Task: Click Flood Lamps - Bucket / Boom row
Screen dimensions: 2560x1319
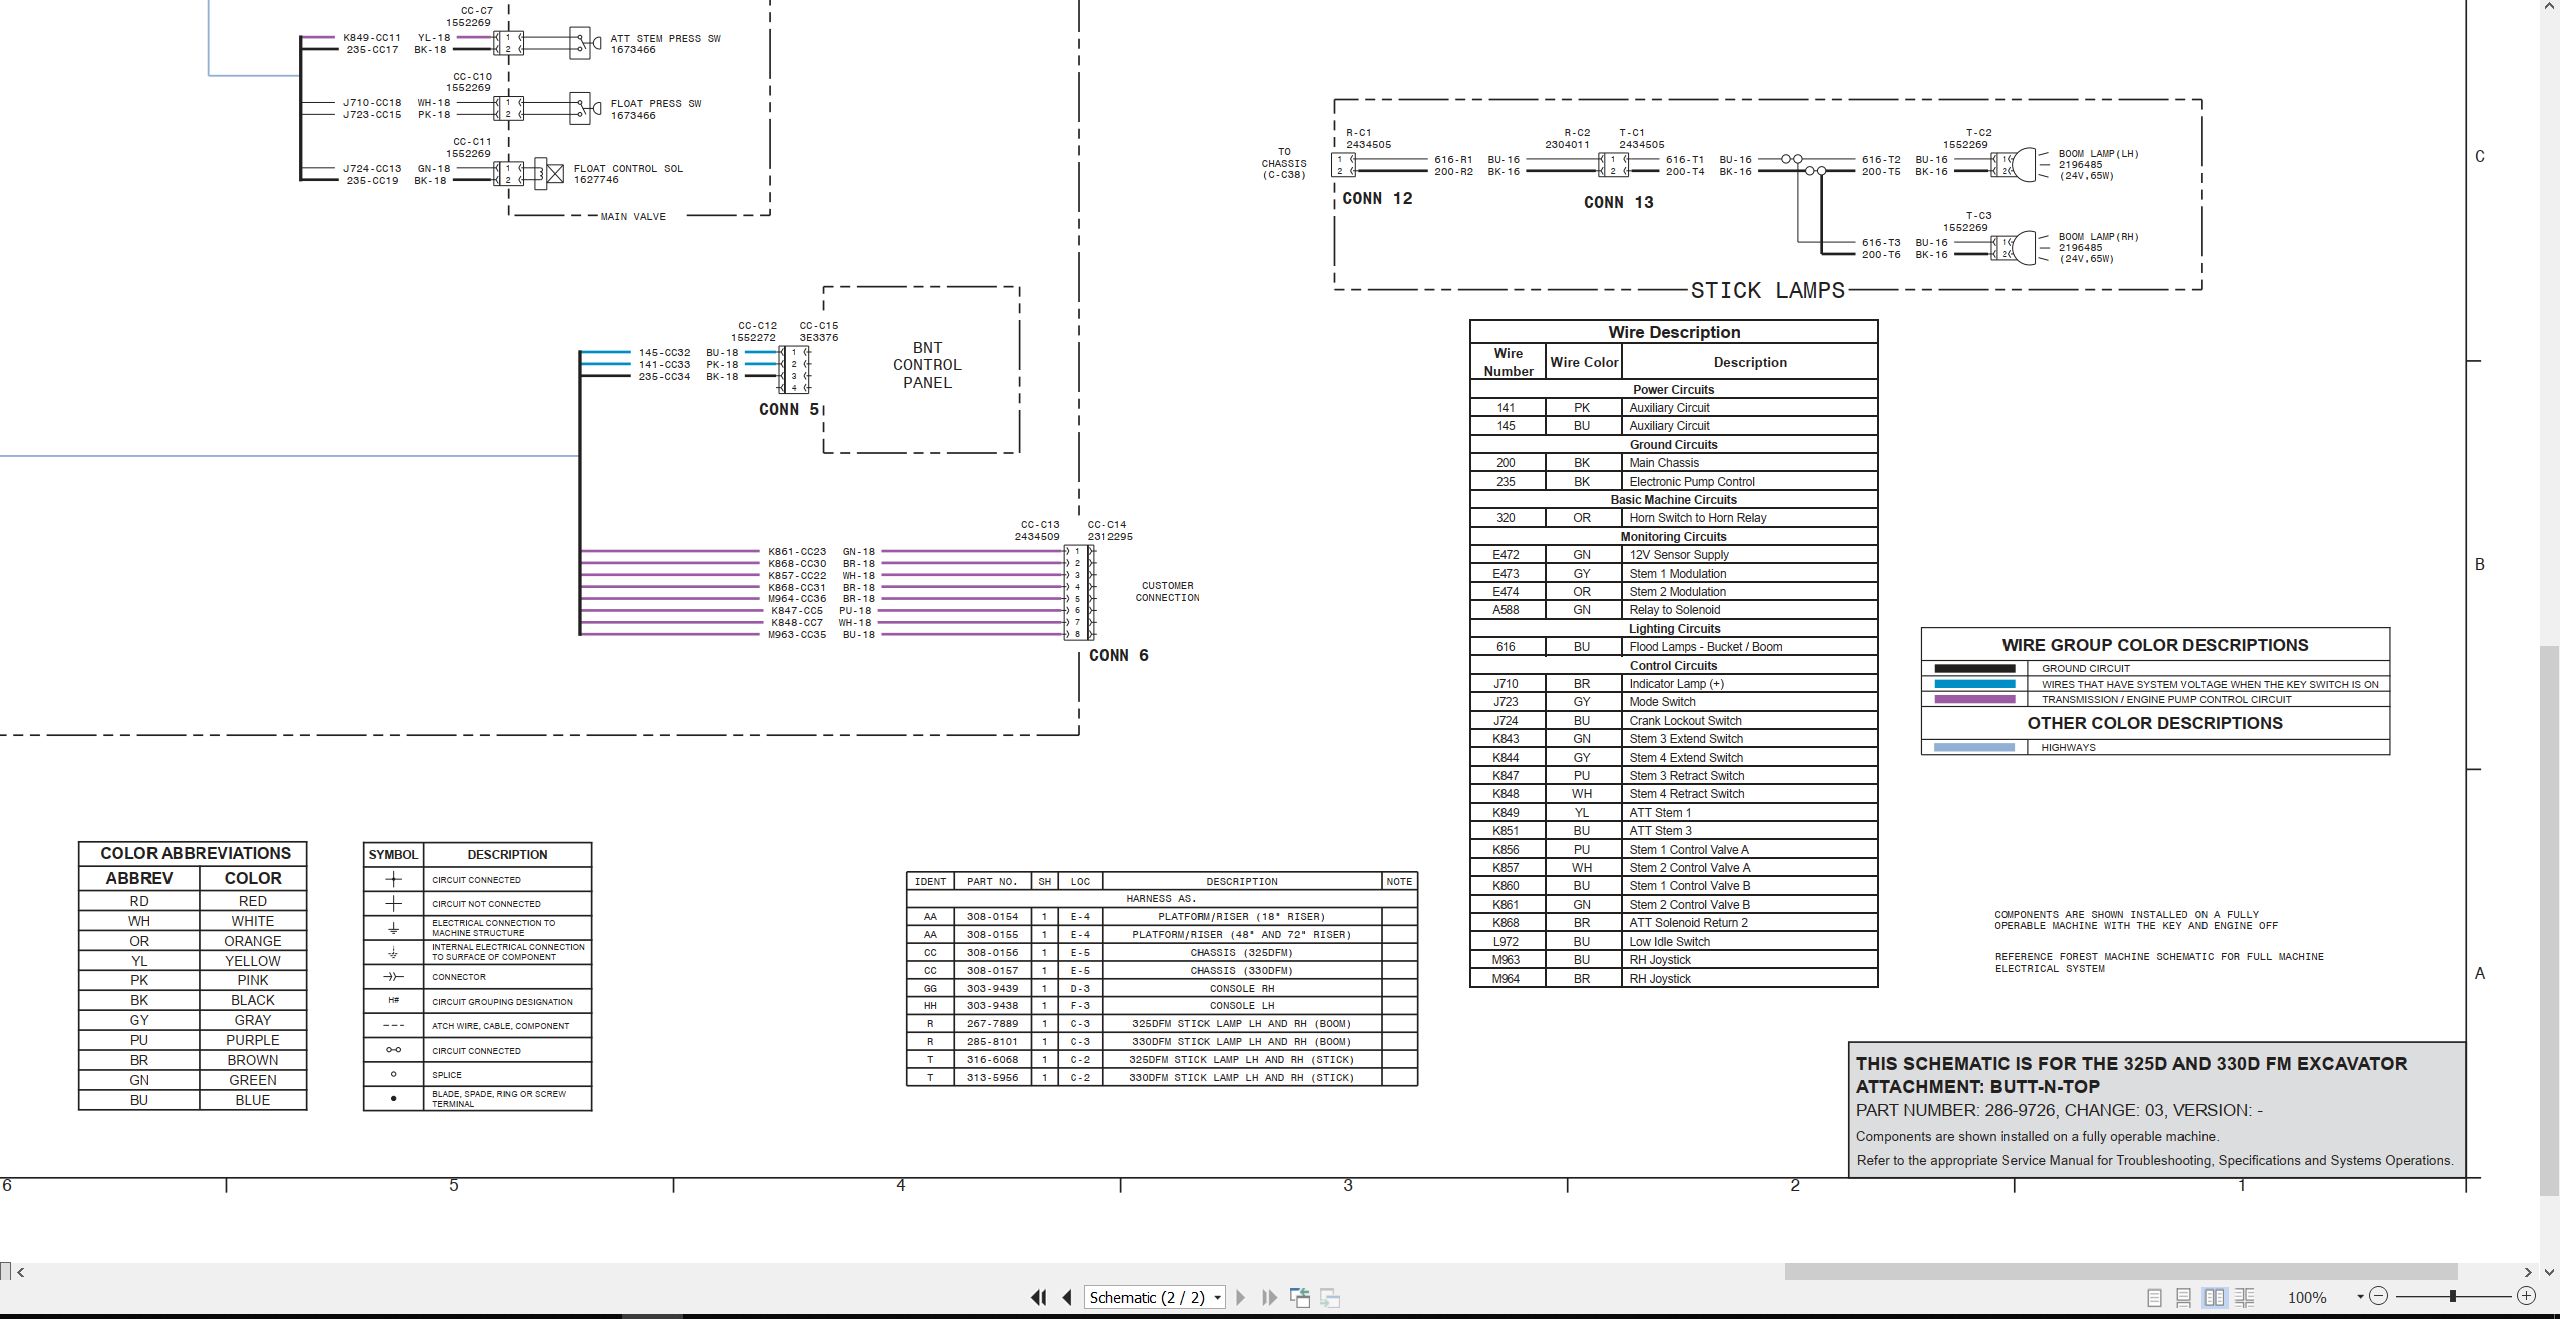Action: [1673, 647]
